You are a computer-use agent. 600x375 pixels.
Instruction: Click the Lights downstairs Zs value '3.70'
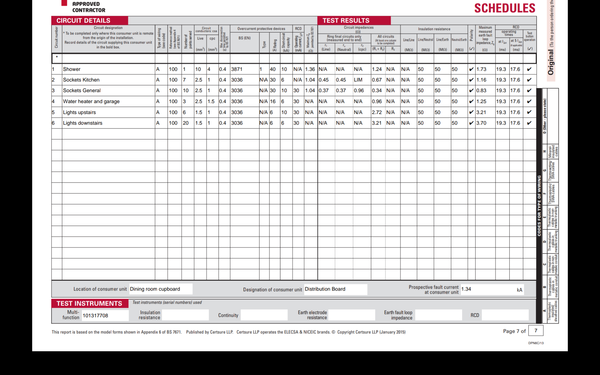pos(481,123)
